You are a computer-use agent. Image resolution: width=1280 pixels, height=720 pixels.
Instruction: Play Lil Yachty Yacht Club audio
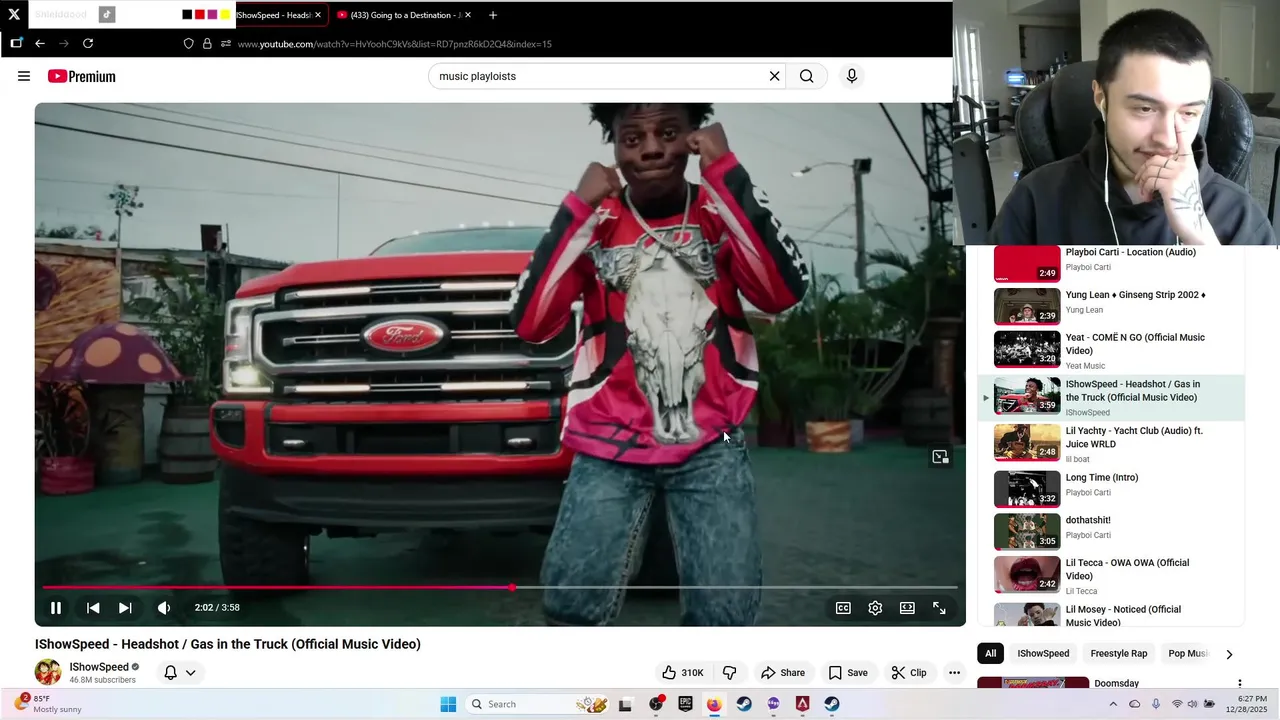[x=1110, y=443]
